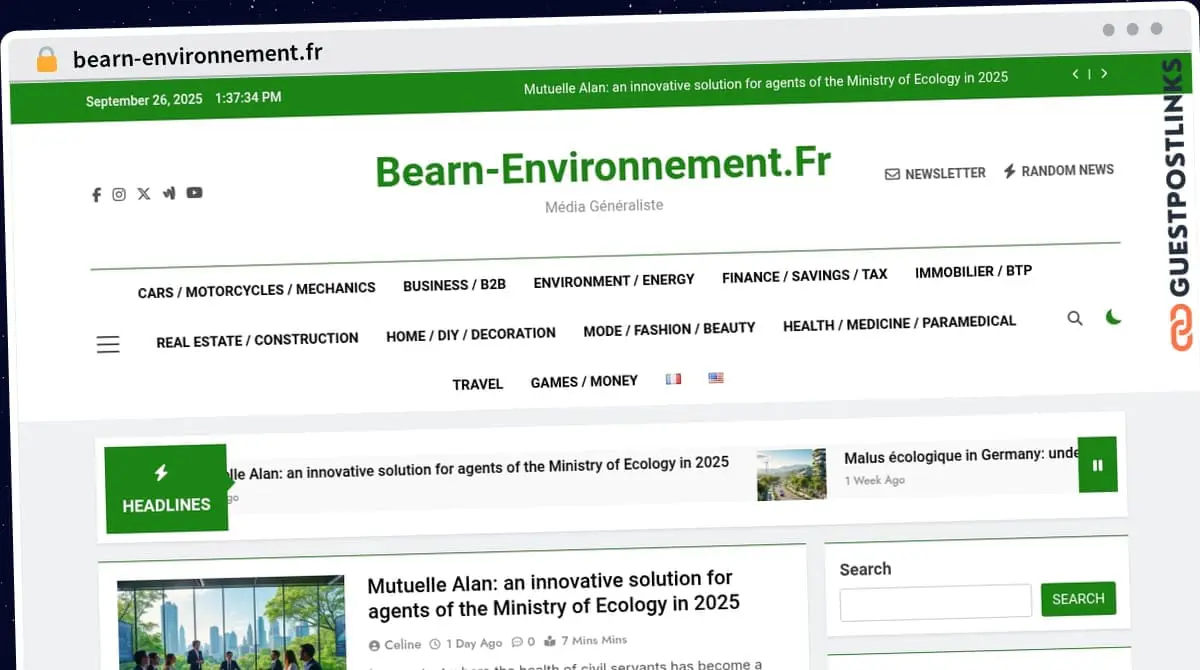
Task: Click the HEADLINES label badge
Action: click(166, 488)
